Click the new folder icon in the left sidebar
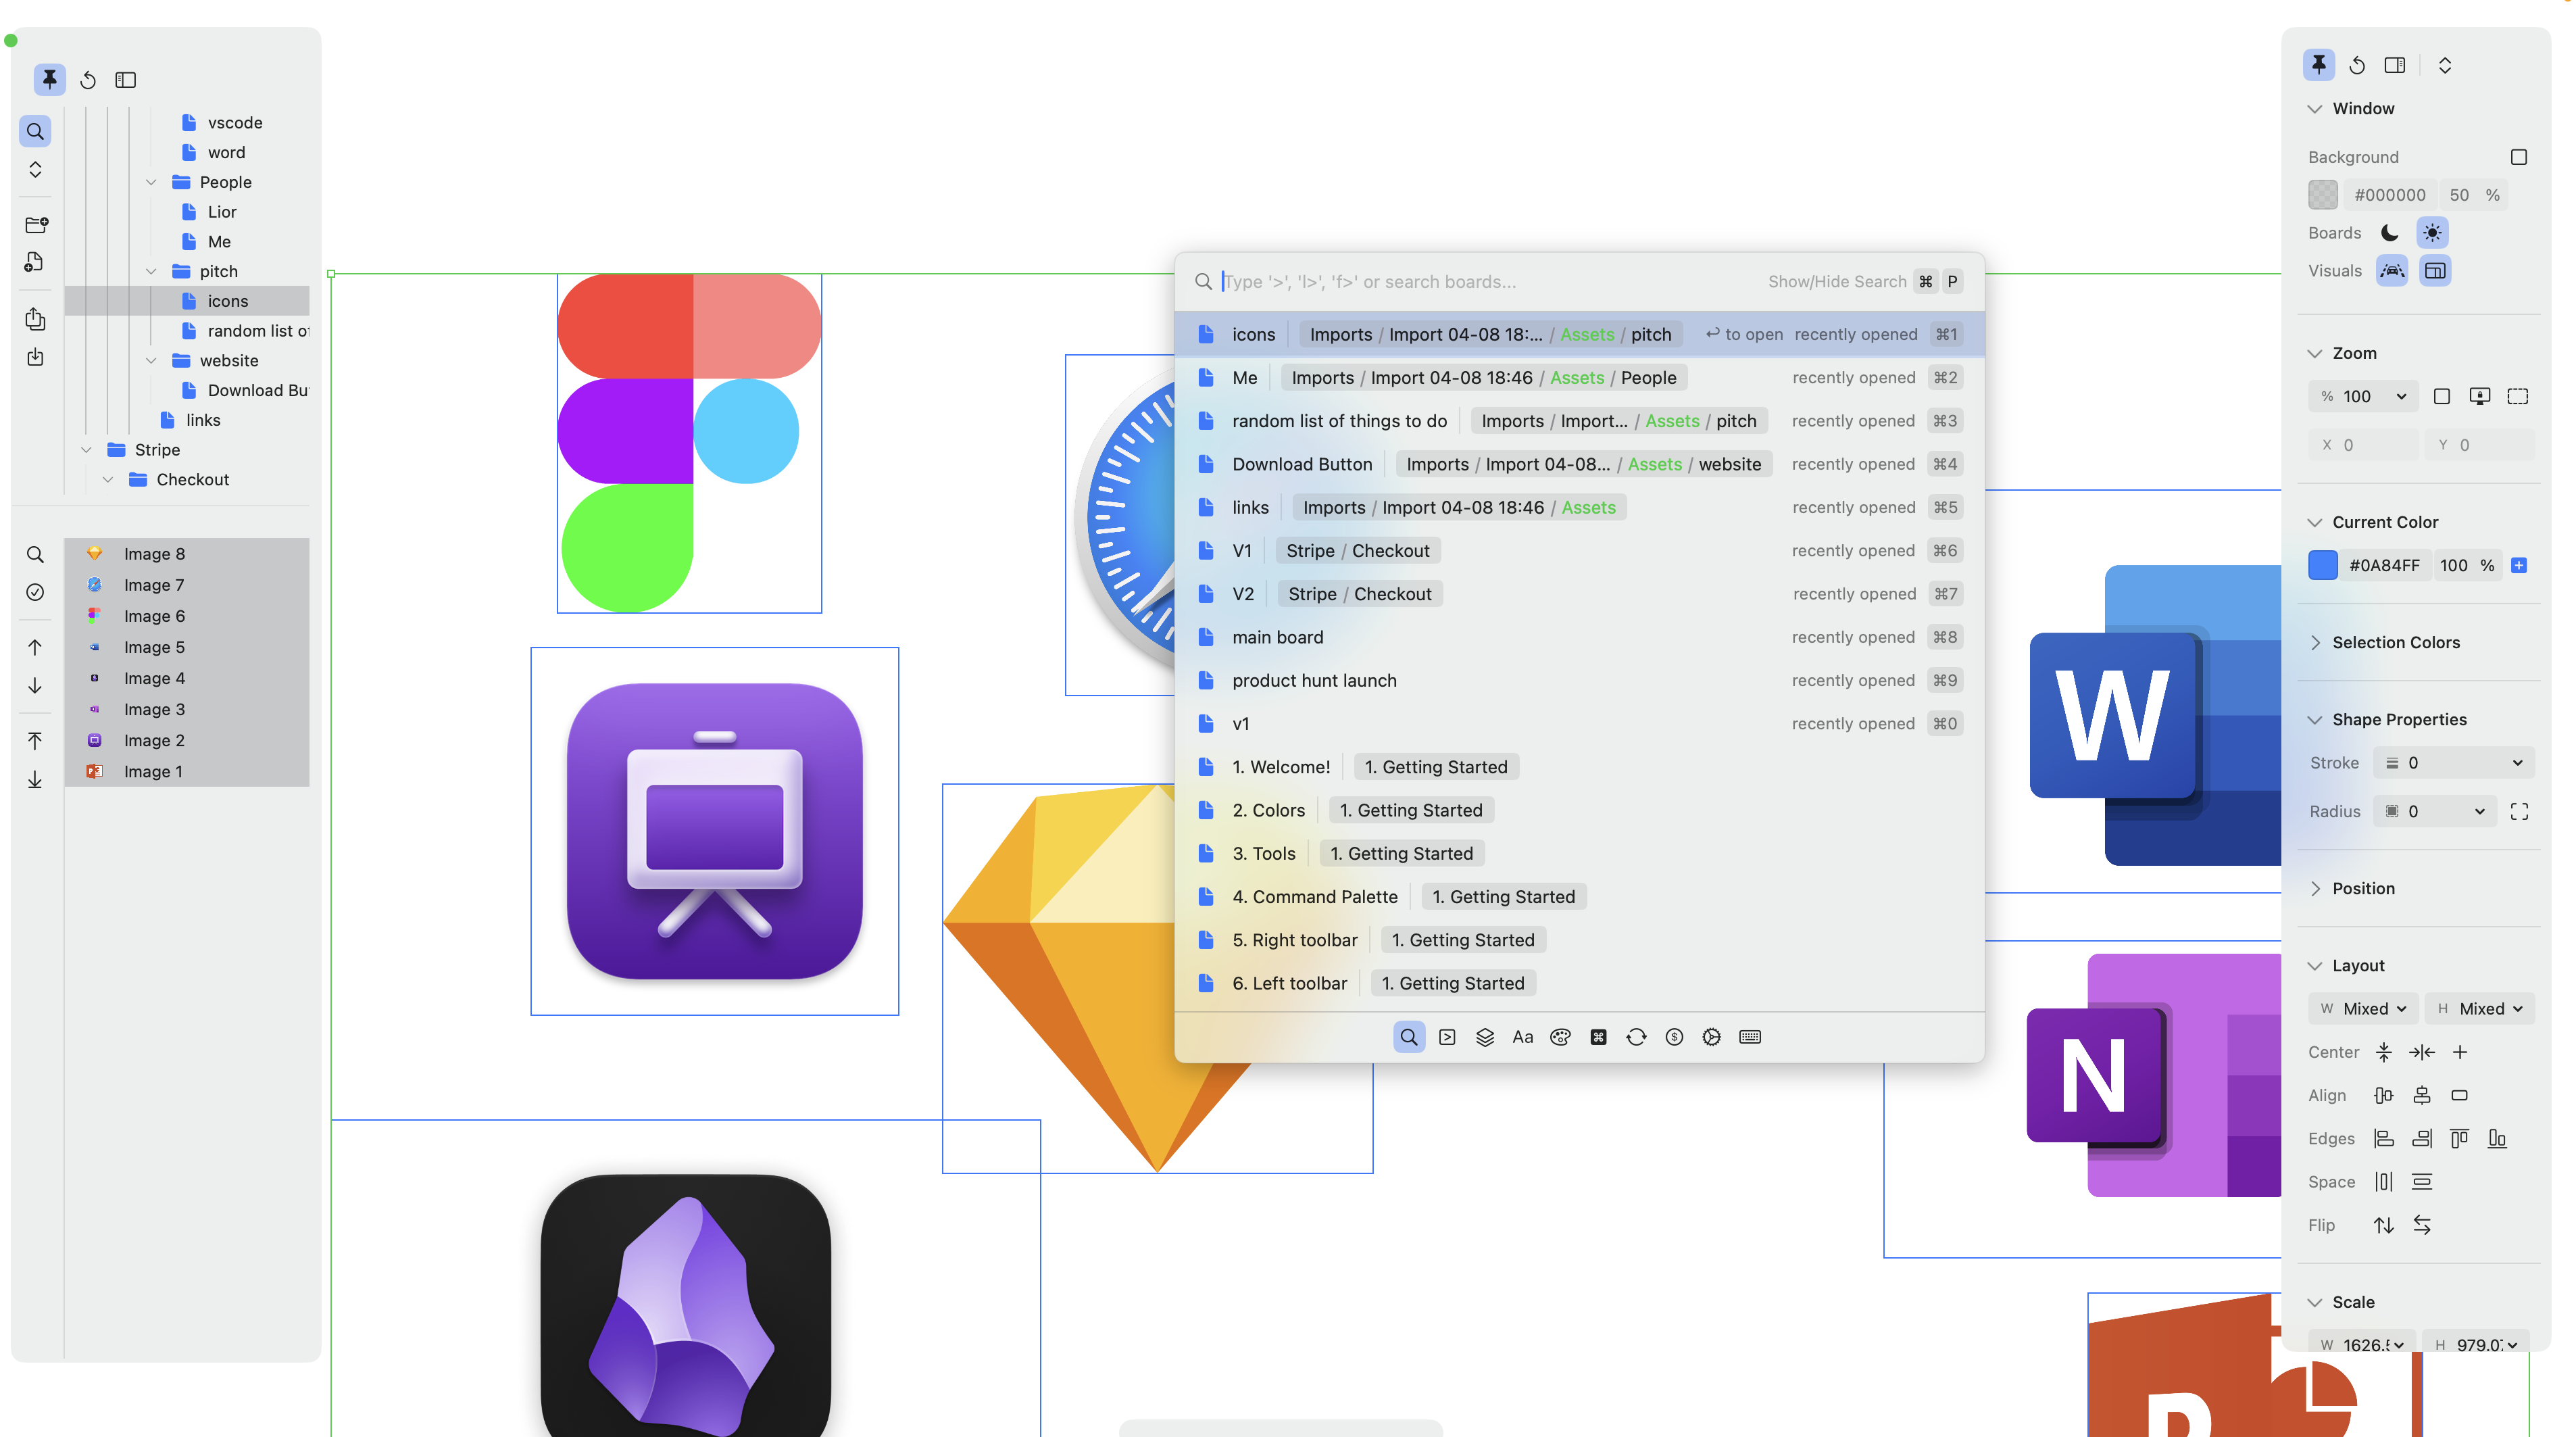Viewport: 2576px width, 1437px height. [x=36, y=225]
